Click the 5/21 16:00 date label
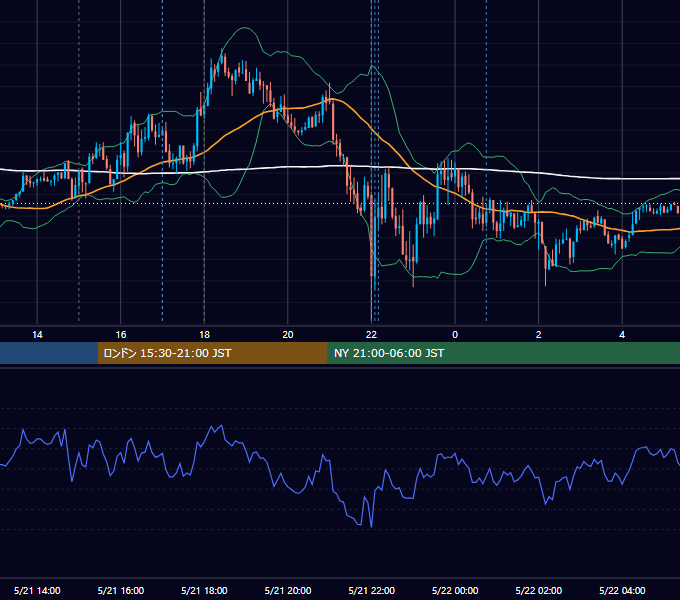Image resolution: width=680 pixels, height=600 pixels. [x=121, y=590]
